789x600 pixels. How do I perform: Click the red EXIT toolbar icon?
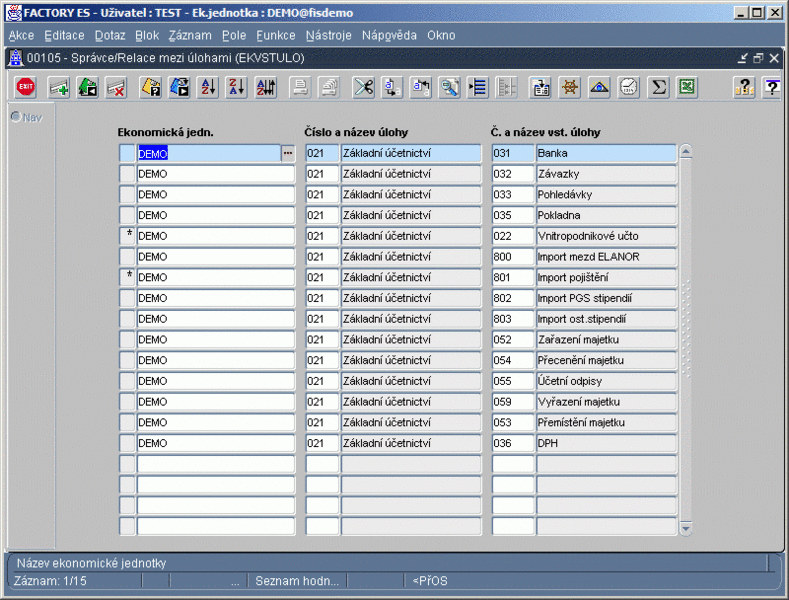pyautogui.click(x=26, y=88)
